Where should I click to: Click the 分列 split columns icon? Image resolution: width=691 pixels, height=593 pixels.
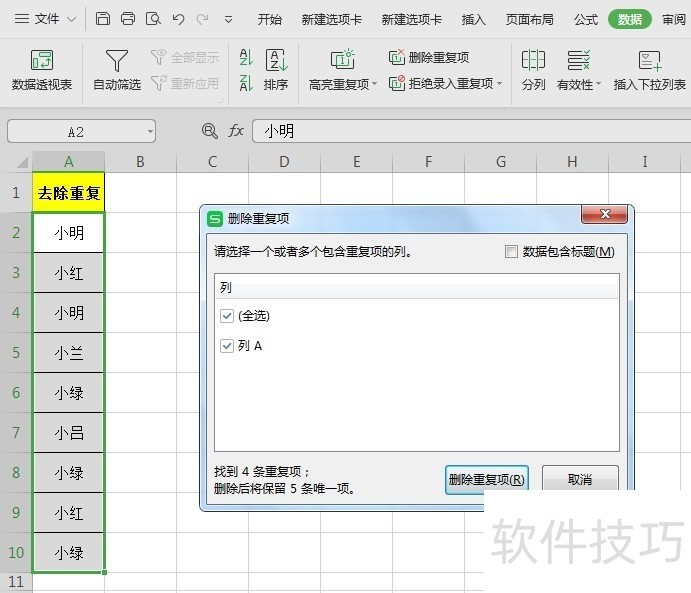coord(533,70)
